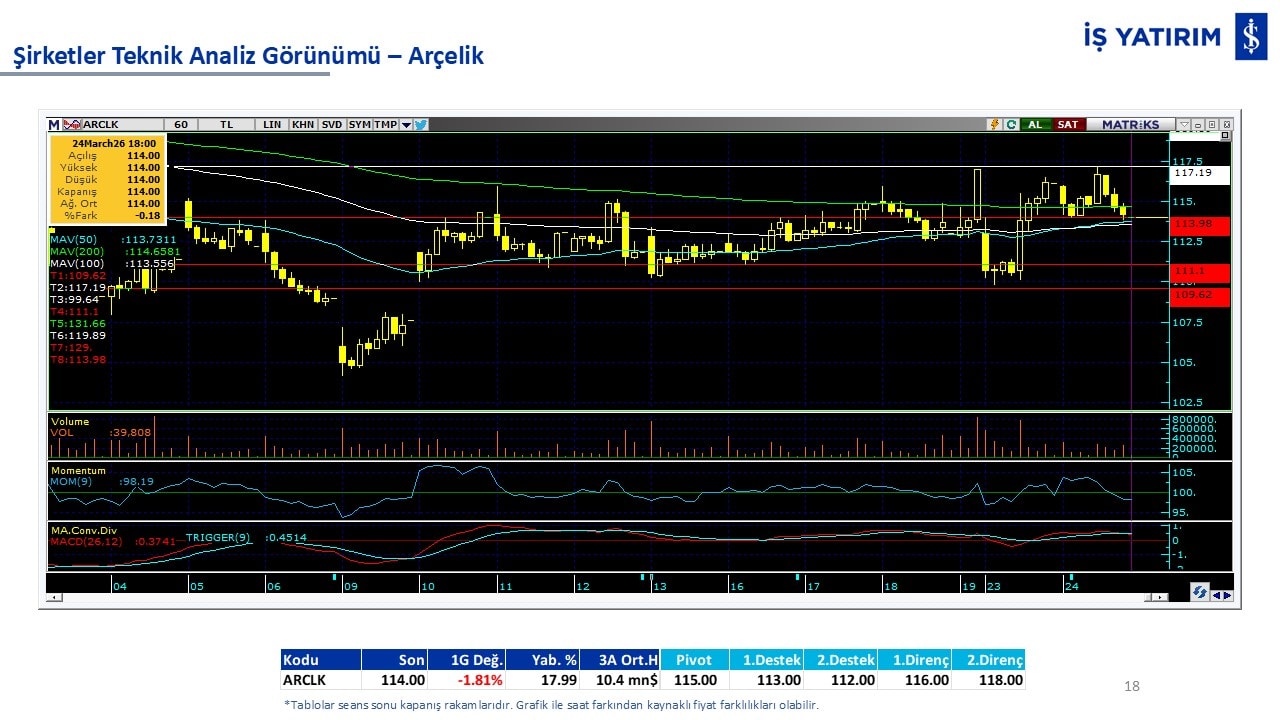Click the orange lightning bolt icon
Viewport: 1280px width, 720px height.
coord(994,125)
